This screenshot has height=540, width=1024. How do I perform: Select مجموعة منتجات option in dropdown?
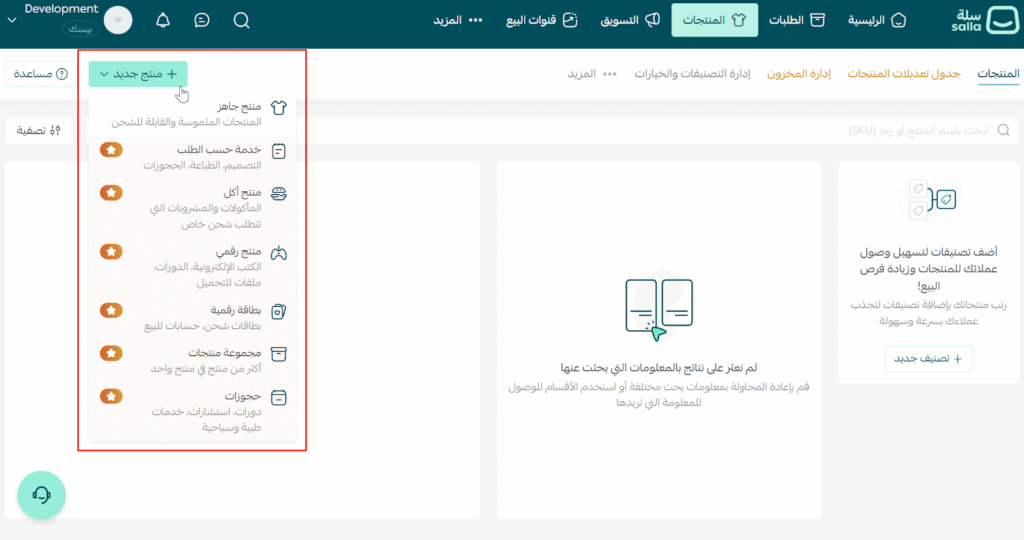click(226, 353)
